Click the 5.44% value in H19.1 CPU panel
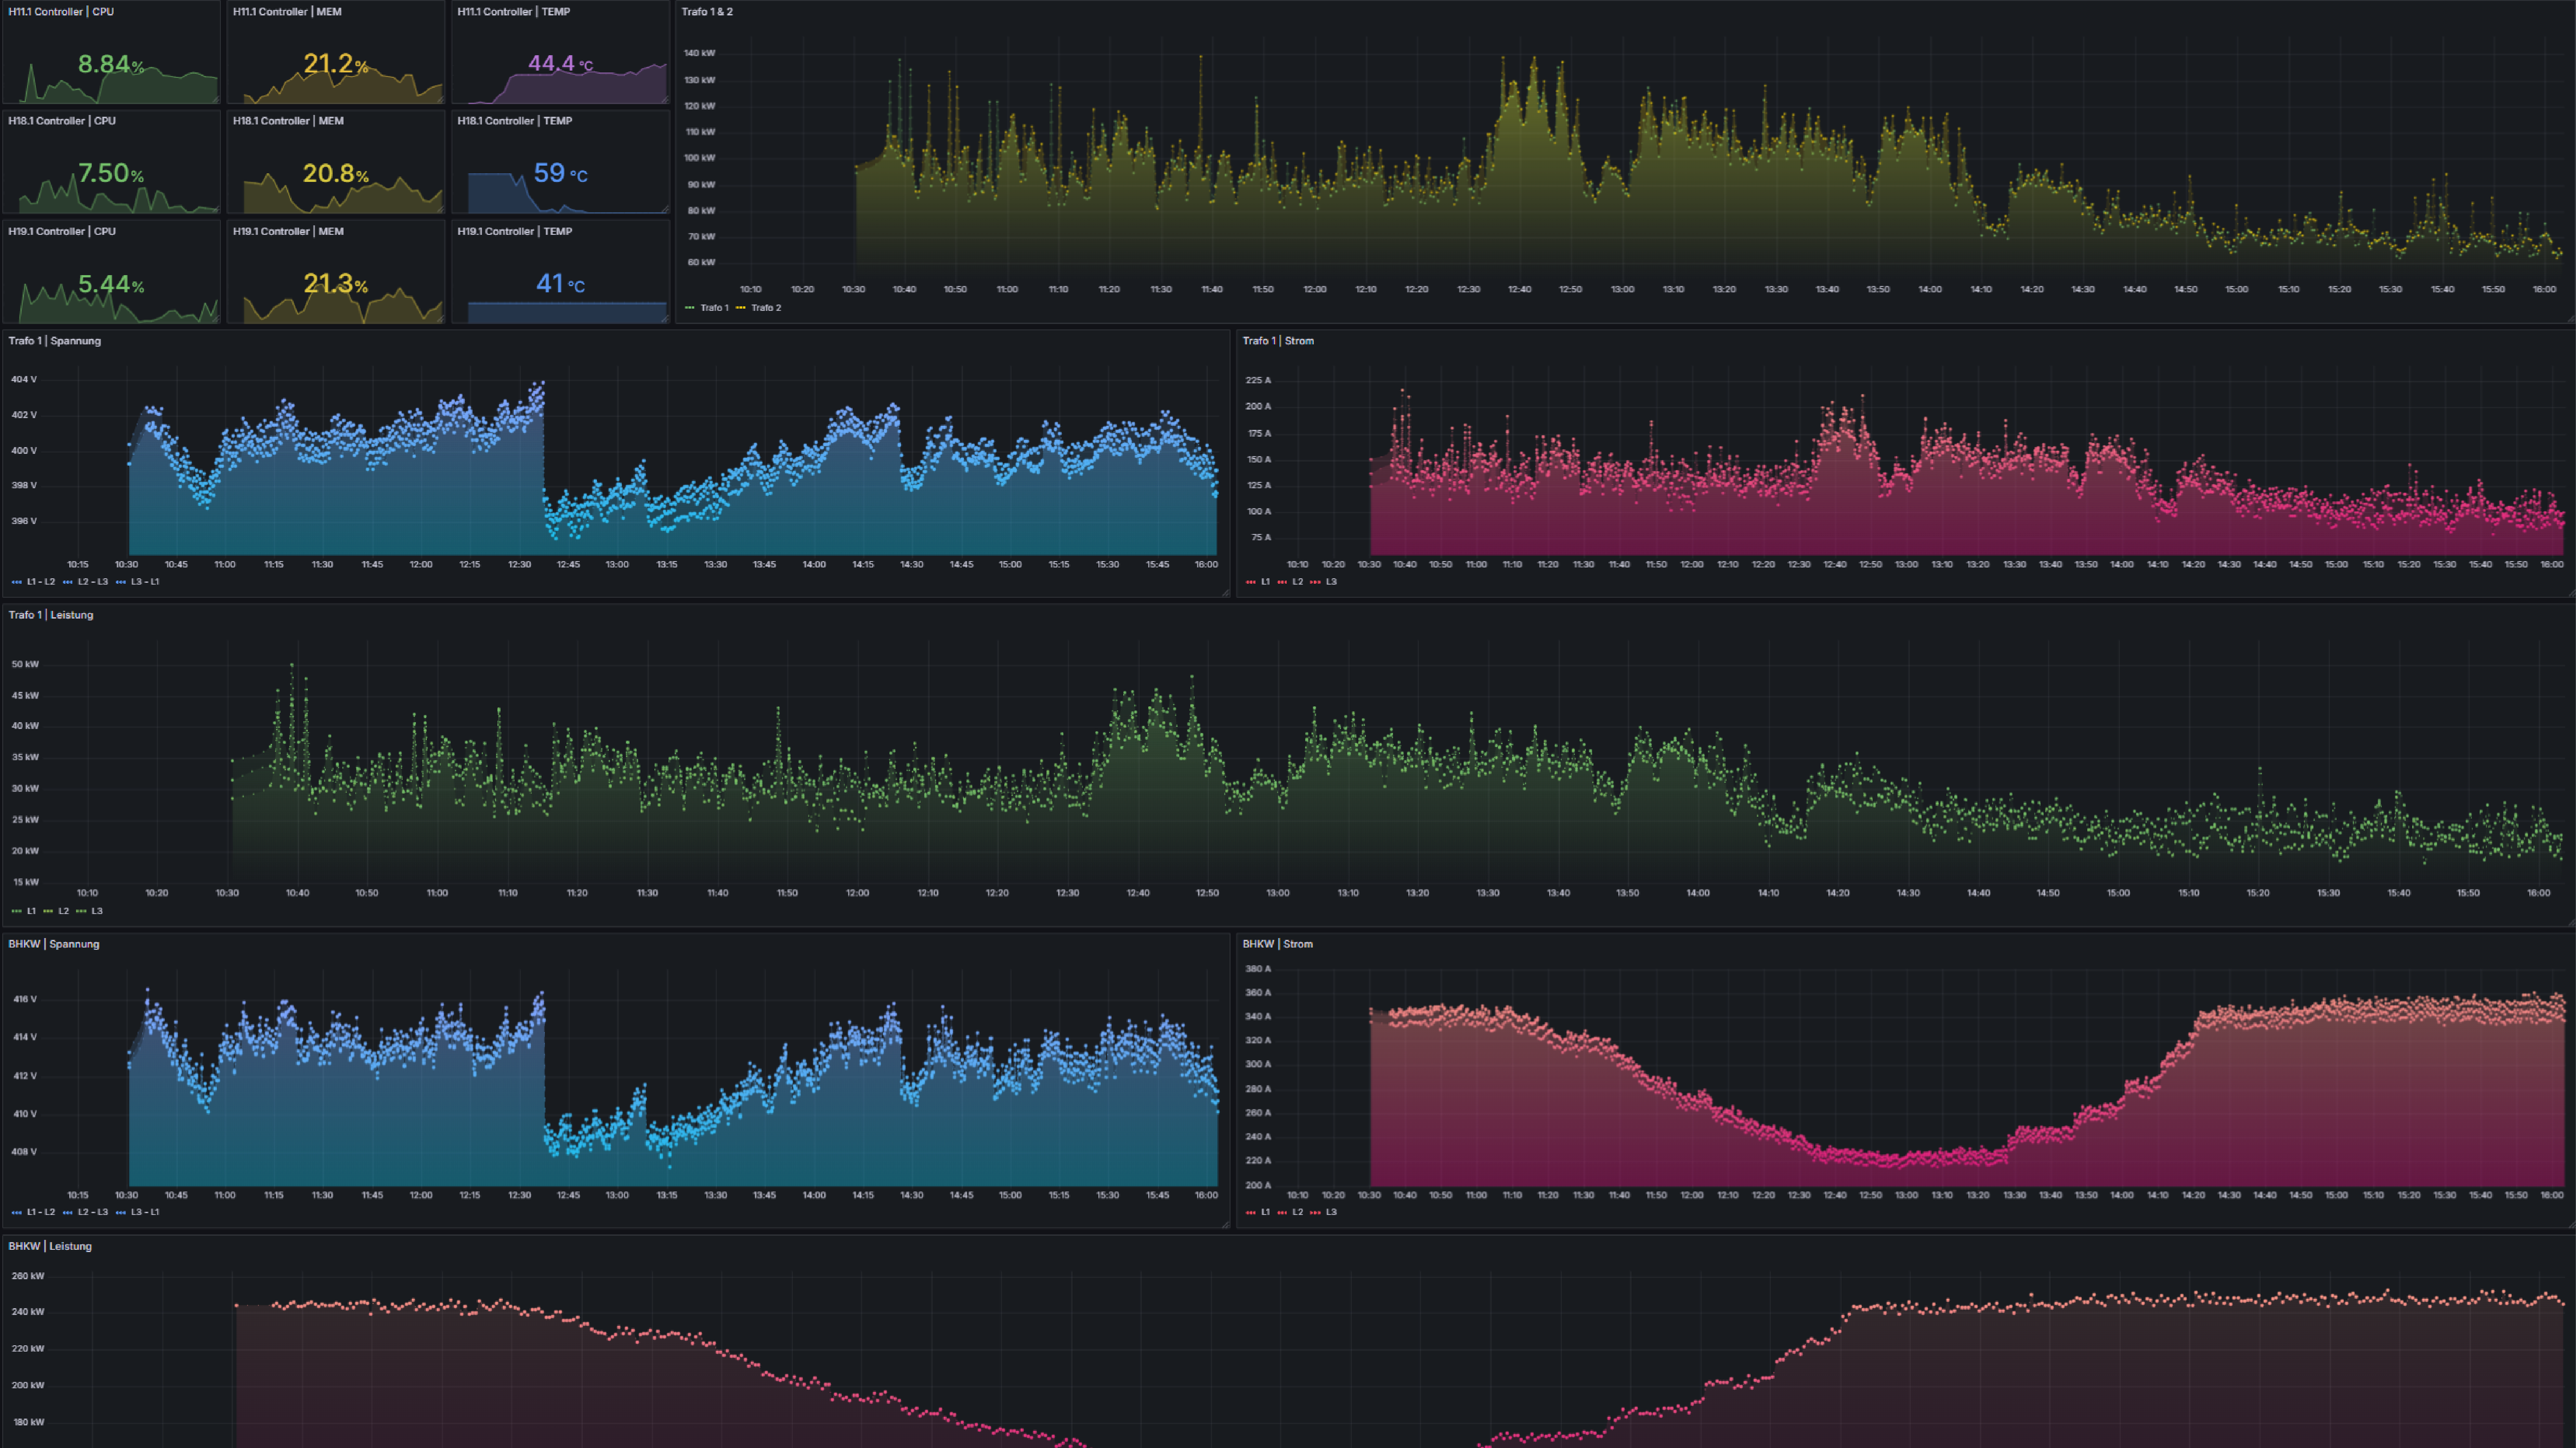 coord(111,285)
